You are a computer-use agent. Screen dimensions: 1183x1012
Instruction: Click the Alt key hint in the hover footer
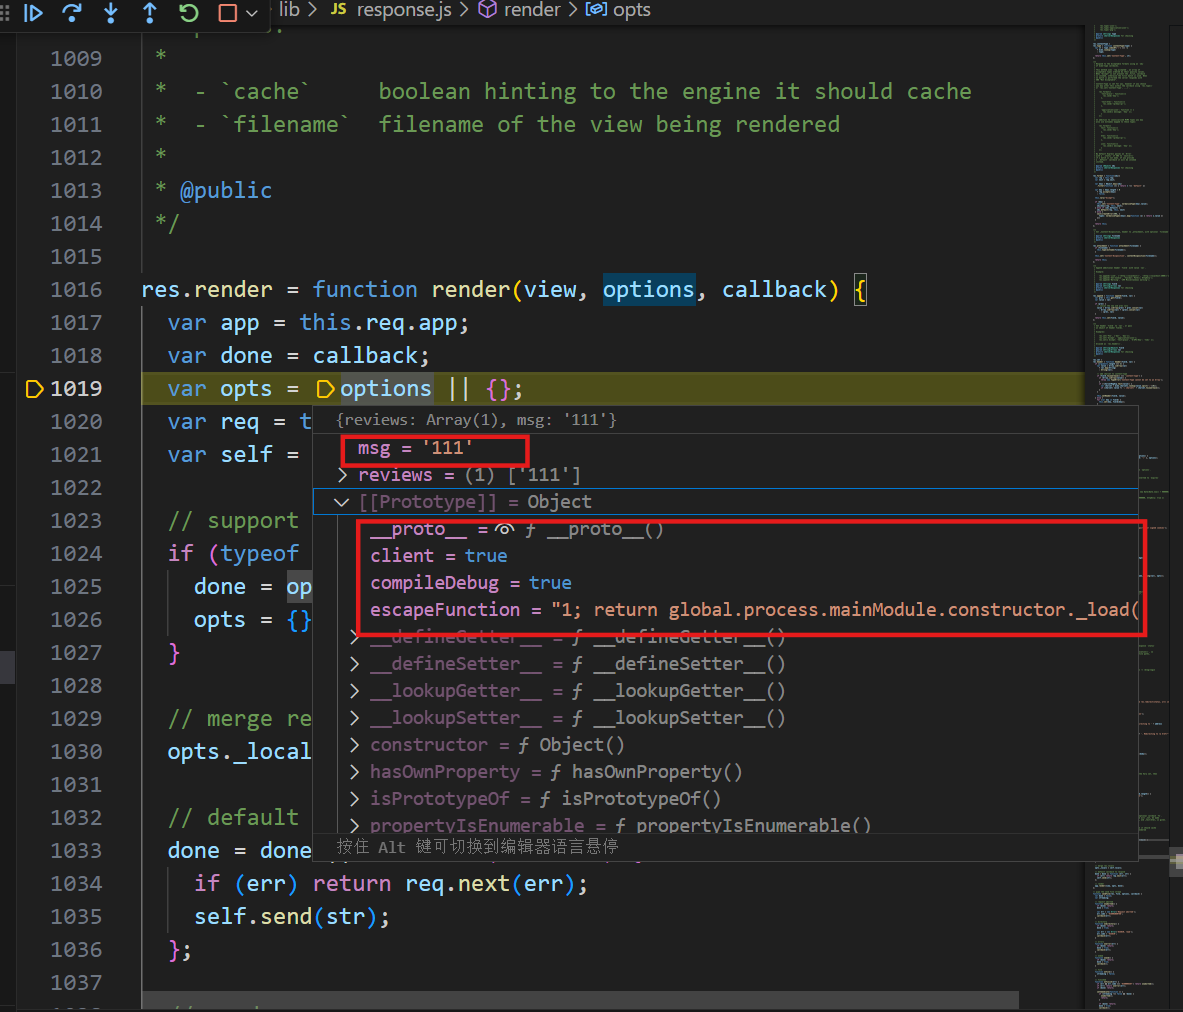pos(477,847)
